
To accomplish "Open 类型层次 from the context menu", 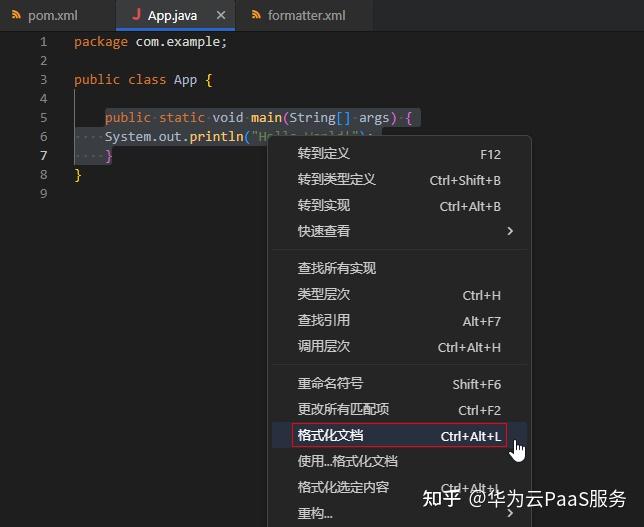I will [x=399, y=295].
